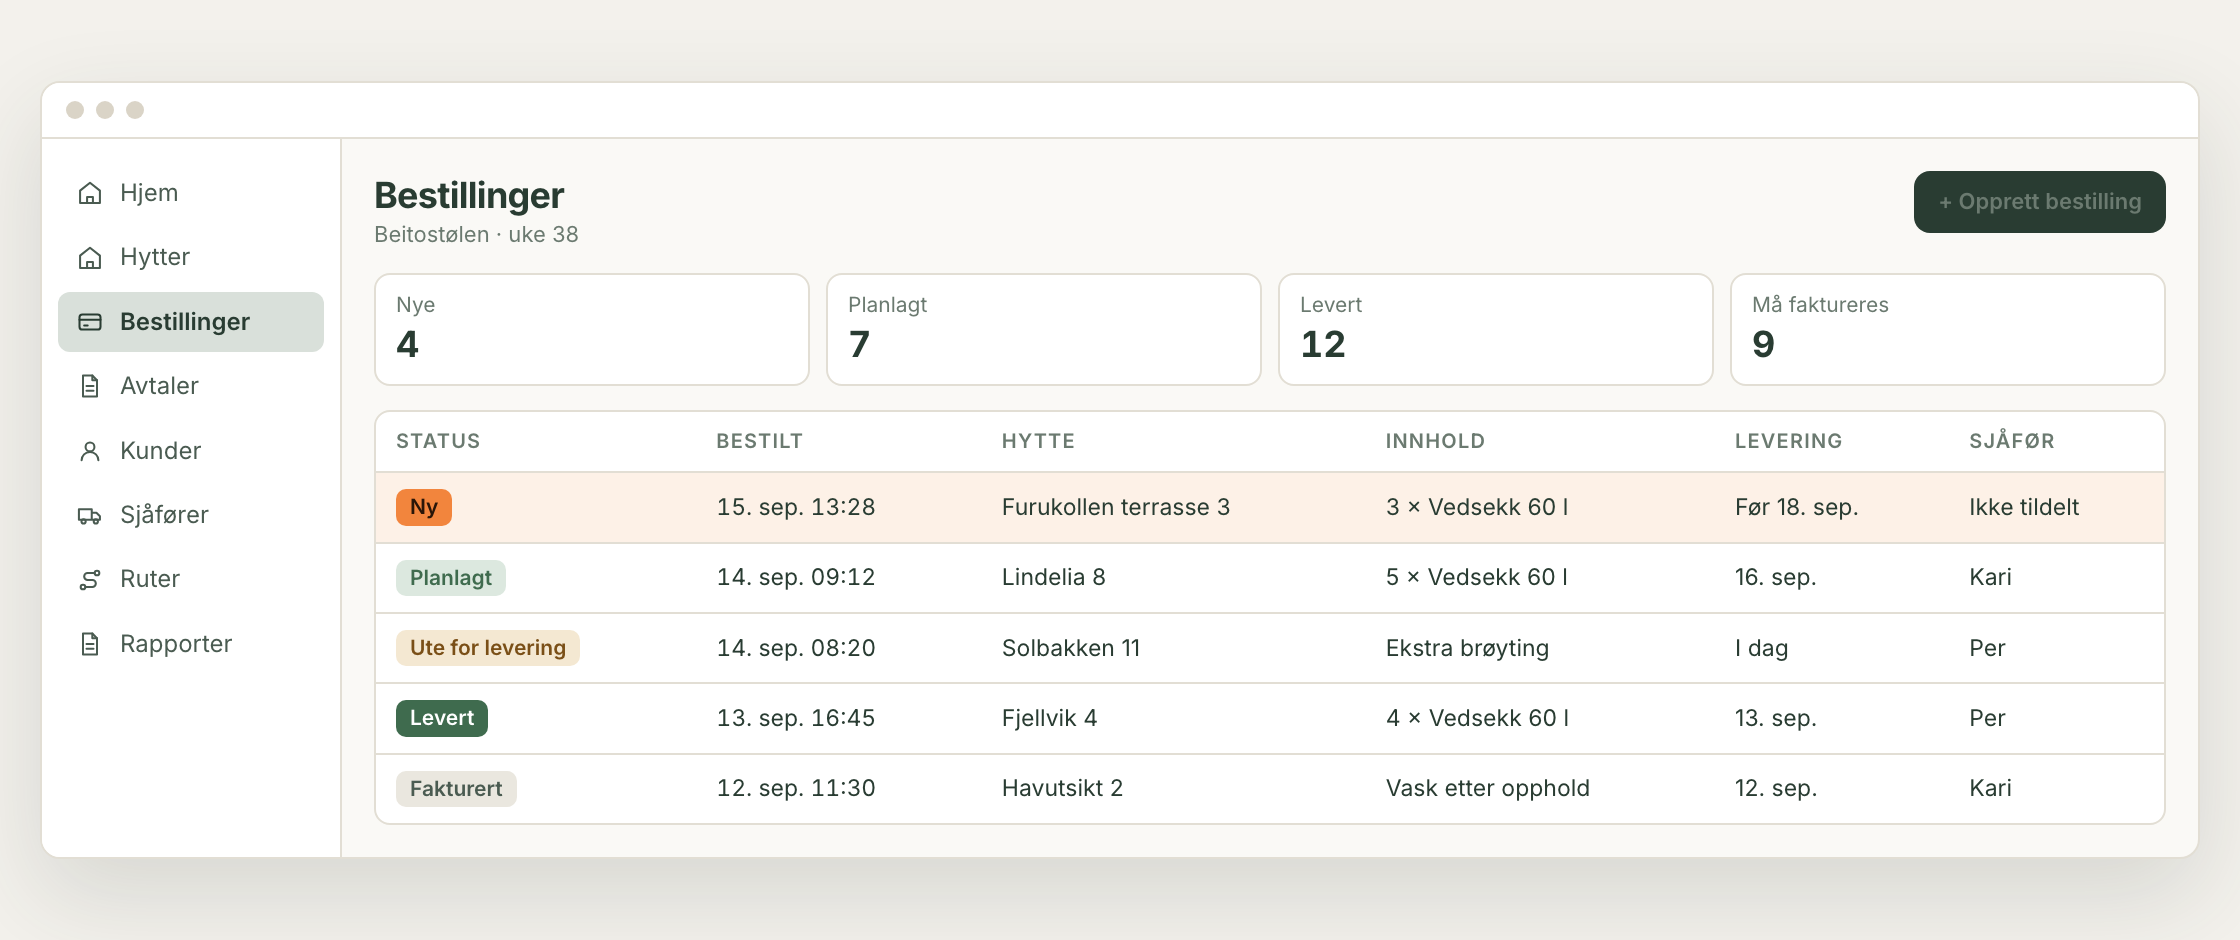Viewport: 2240px width, 940px height.
Task: Click the BESTILT column header
Action: coord(760,441)
